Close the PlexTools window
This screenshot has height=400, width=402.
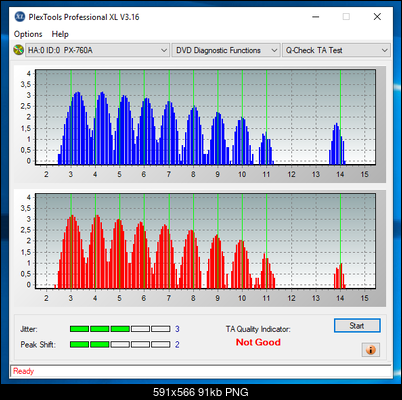[377, 17]
